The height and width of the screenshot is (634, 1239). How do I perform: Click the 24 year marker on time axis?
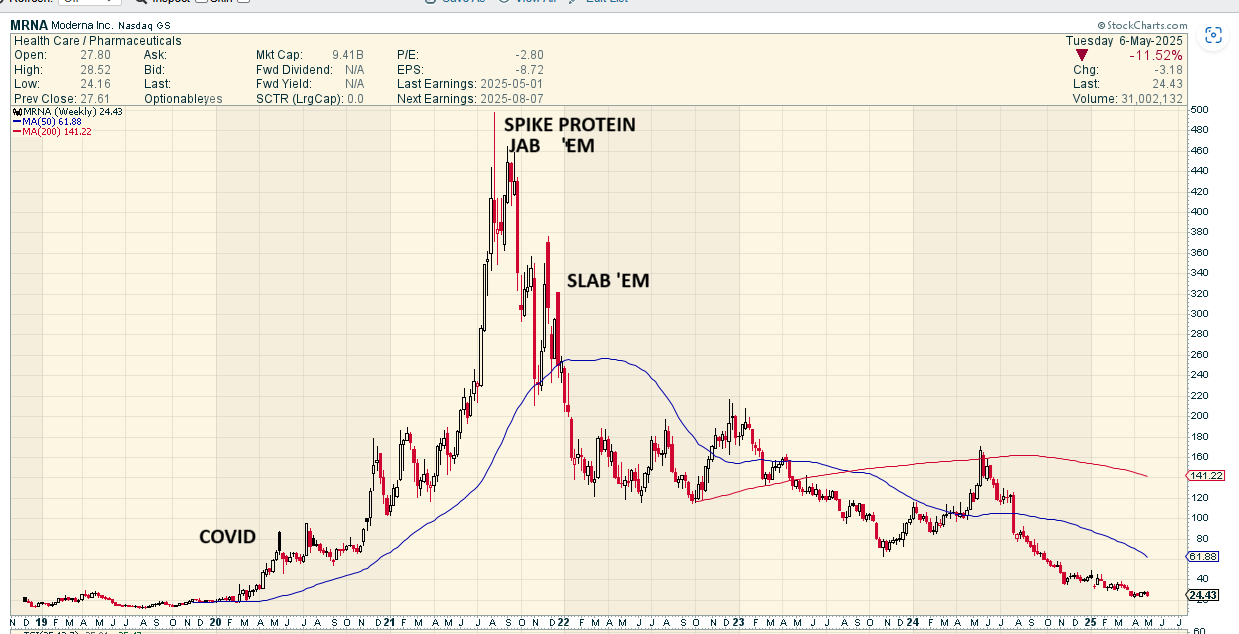pos(912,621)
